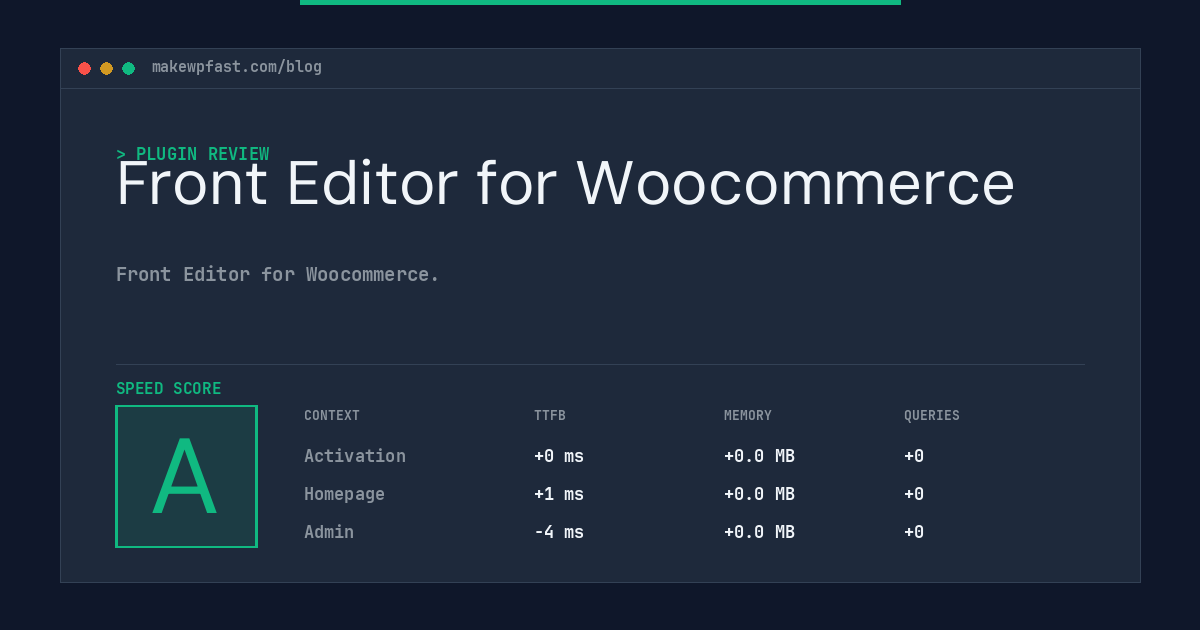The height and width of the screenshot is (630, 1200).
Task: Select the '> PLUGIN REVIEW' label
Action: point(193,154)
